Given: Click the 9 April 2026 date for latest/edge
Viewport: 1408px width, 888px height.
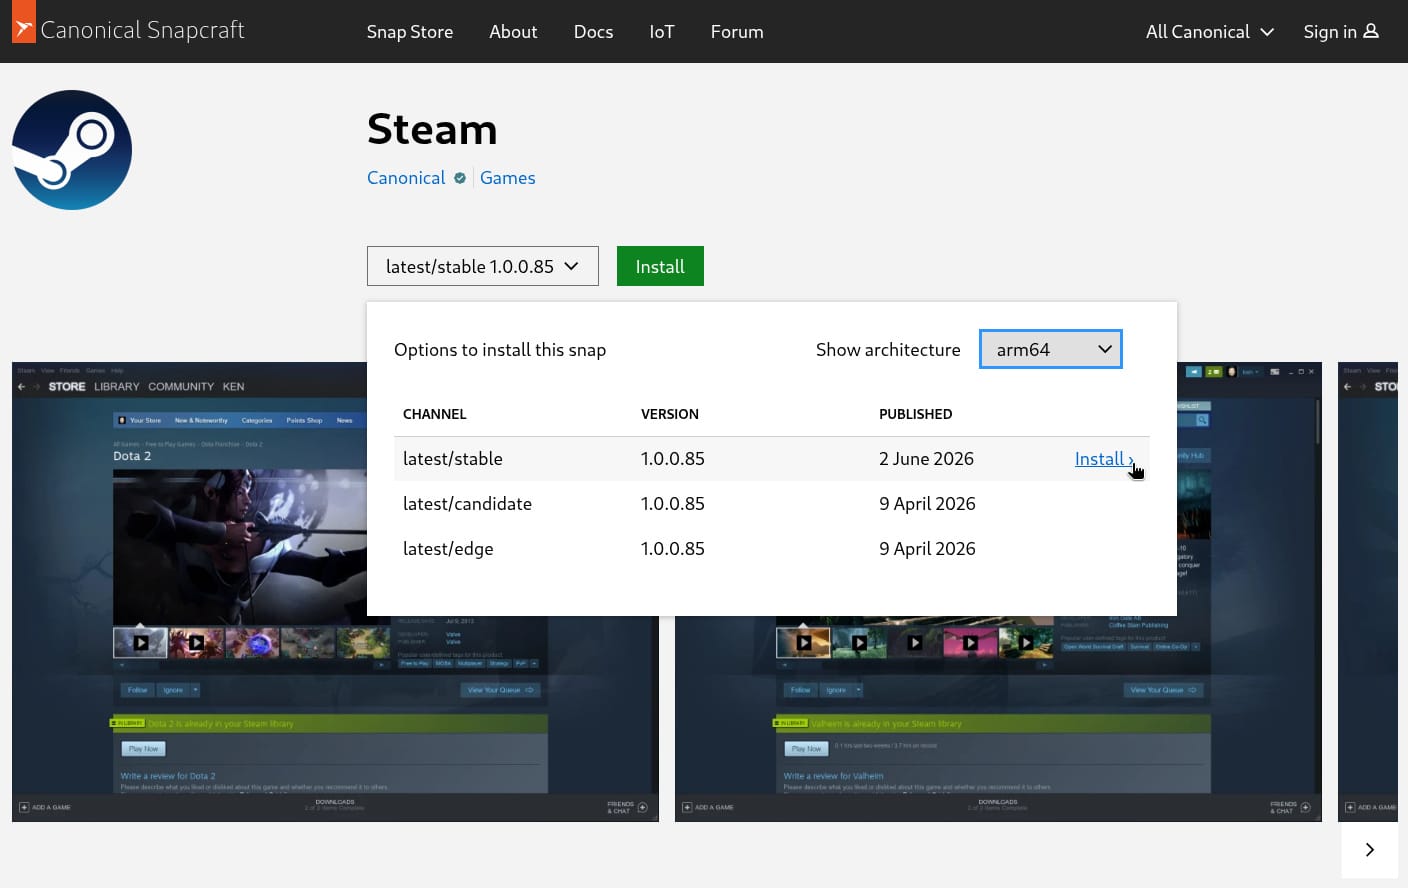Looking at the screenshot, I should [927, 549].
